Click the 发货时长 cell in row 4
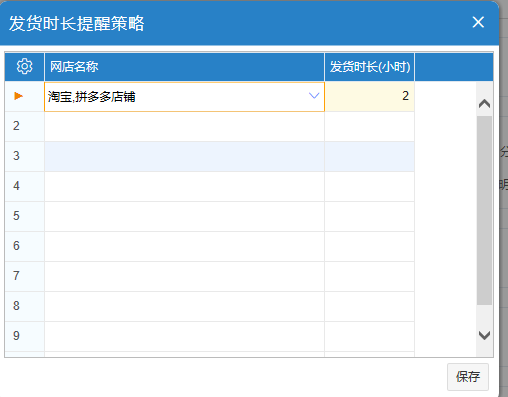Screen dimensions: 508x397 point(369,186)
